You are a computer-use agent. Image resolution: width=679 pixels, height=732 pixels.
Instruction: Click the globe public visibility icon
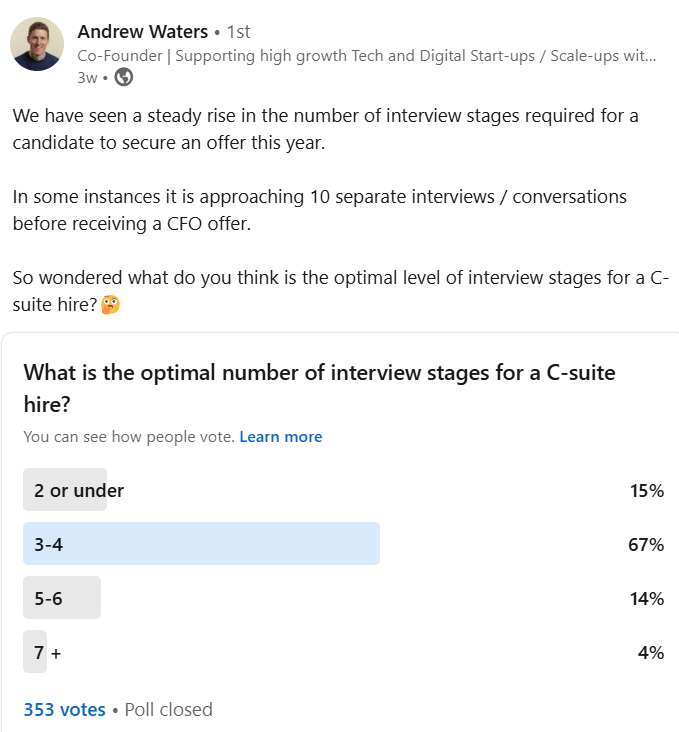coord(124,77)
